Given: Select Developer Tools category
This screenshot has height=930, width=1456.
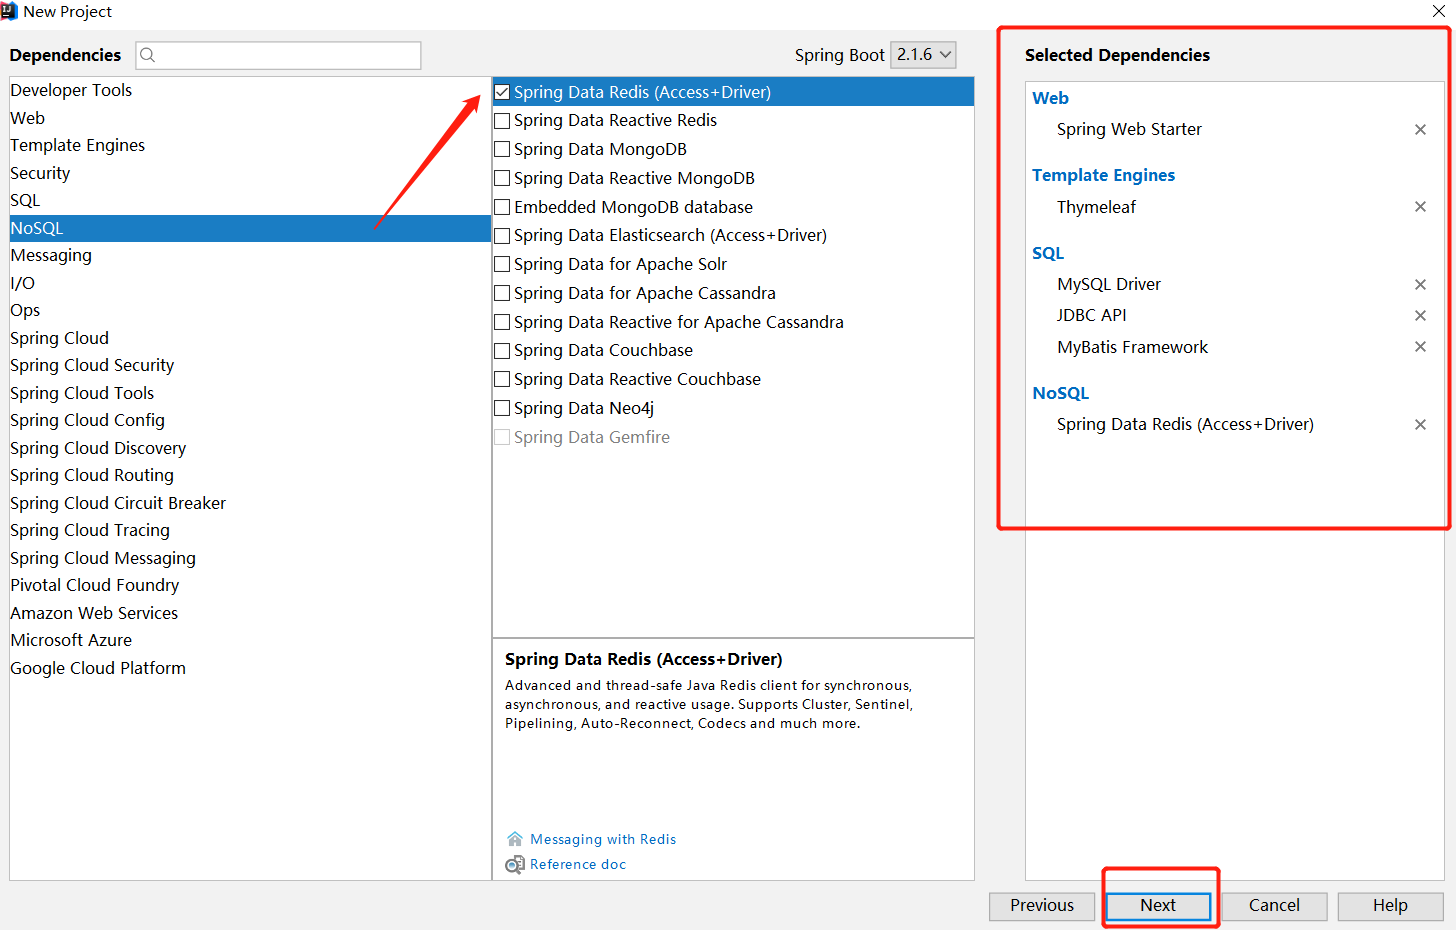Looking at the screenshot, I should 250,90.
